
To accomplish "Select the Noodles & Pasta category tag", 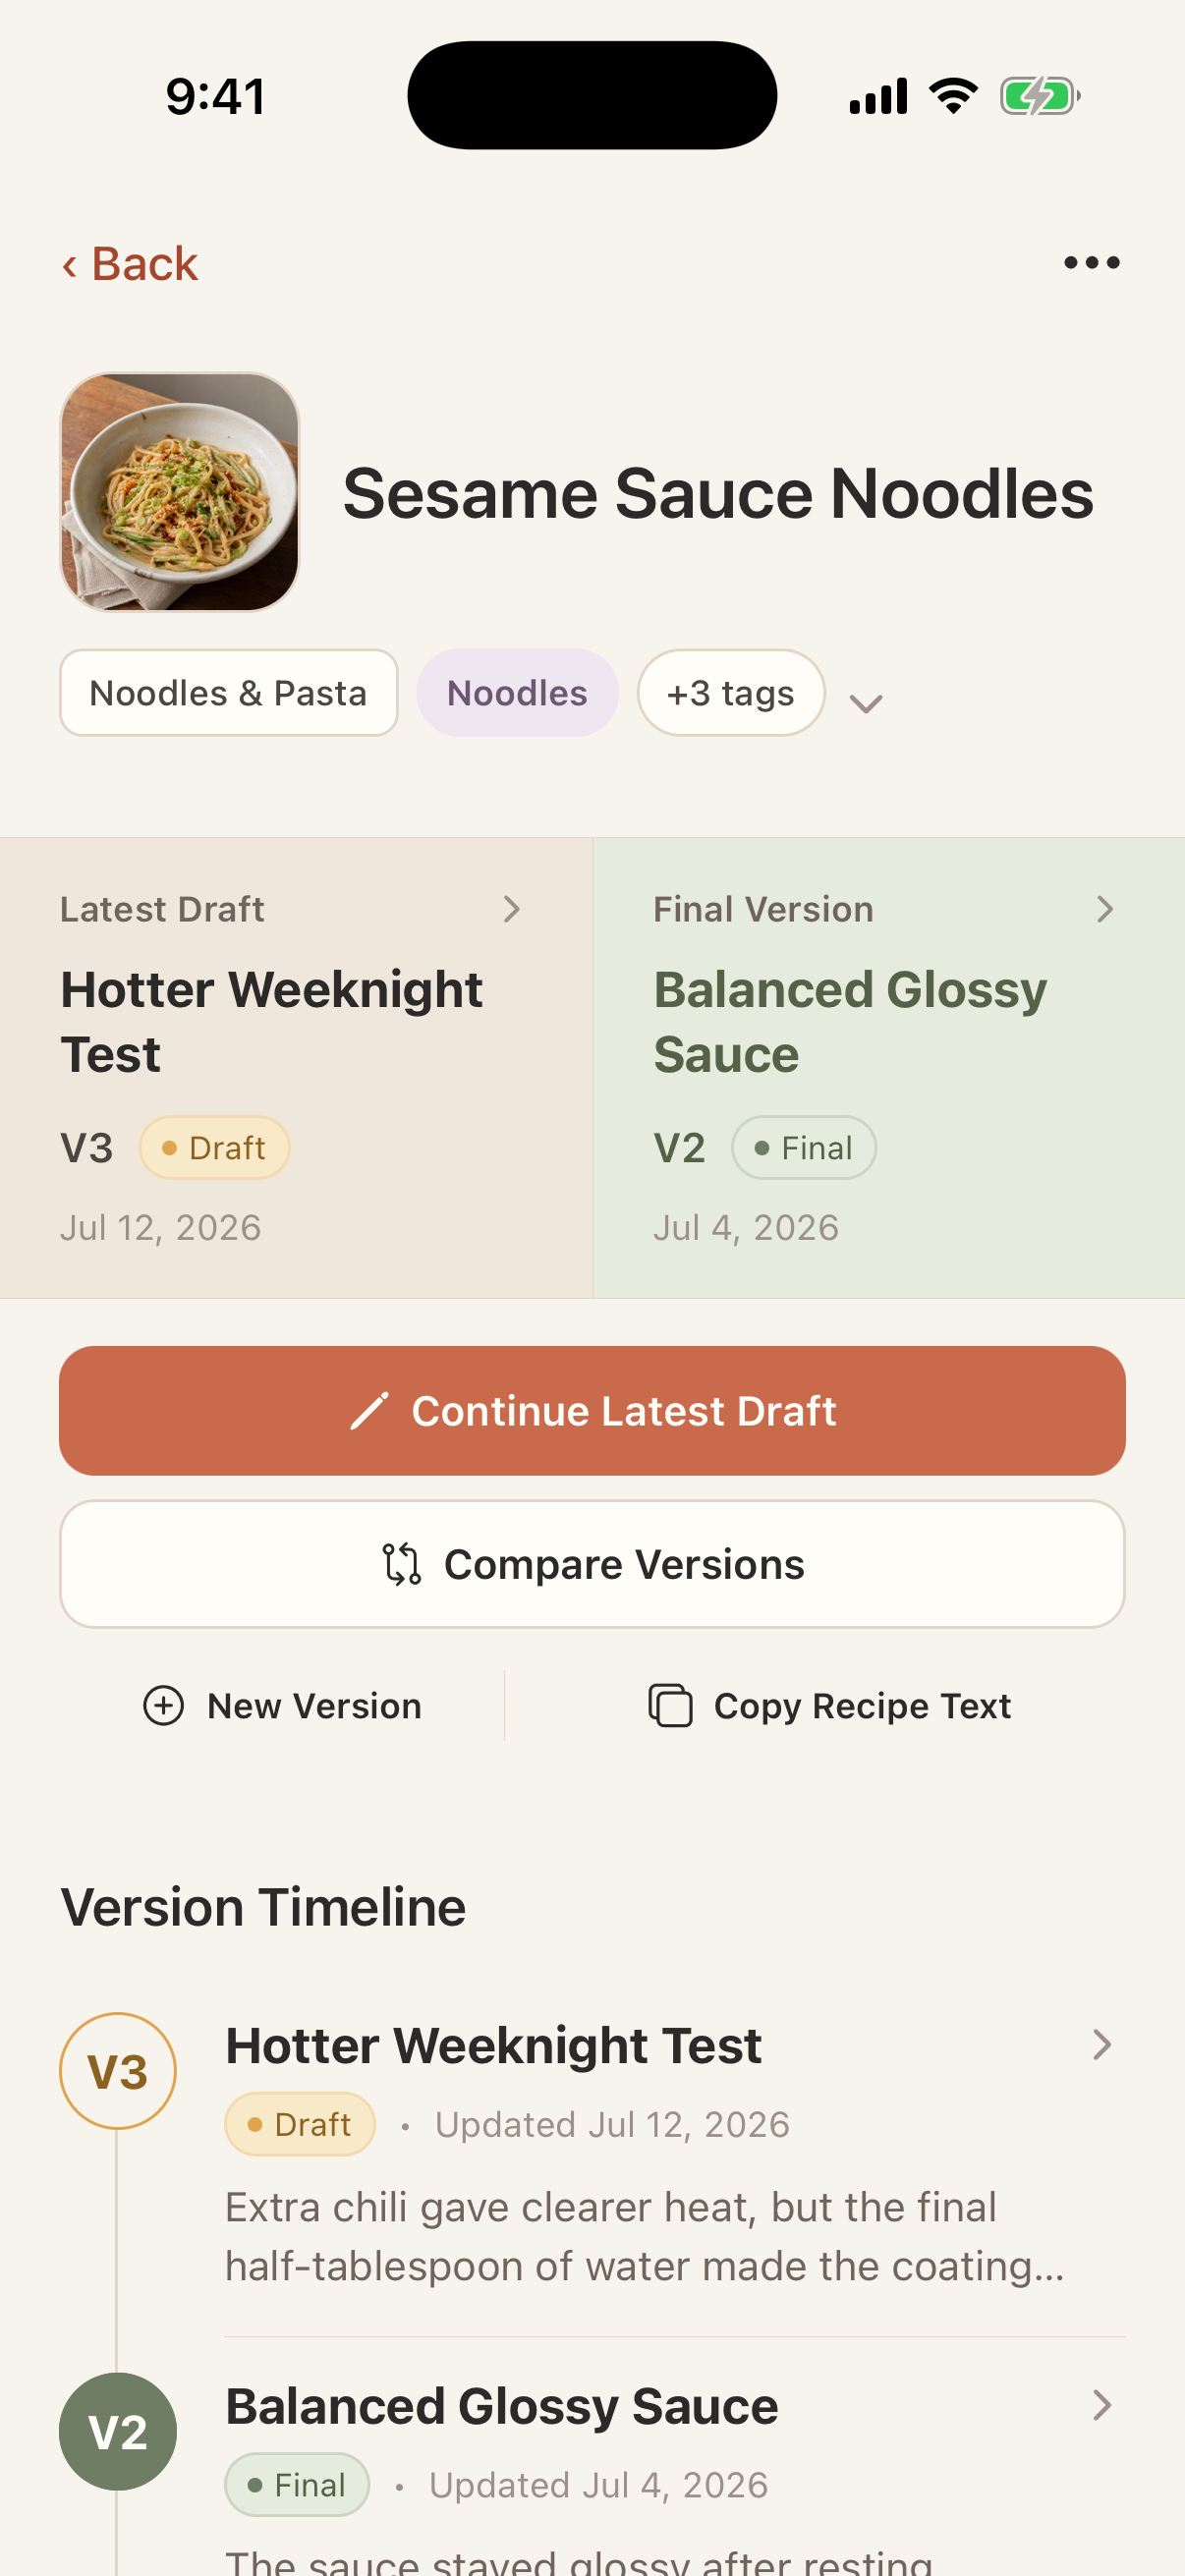I will tap(229, 693).
